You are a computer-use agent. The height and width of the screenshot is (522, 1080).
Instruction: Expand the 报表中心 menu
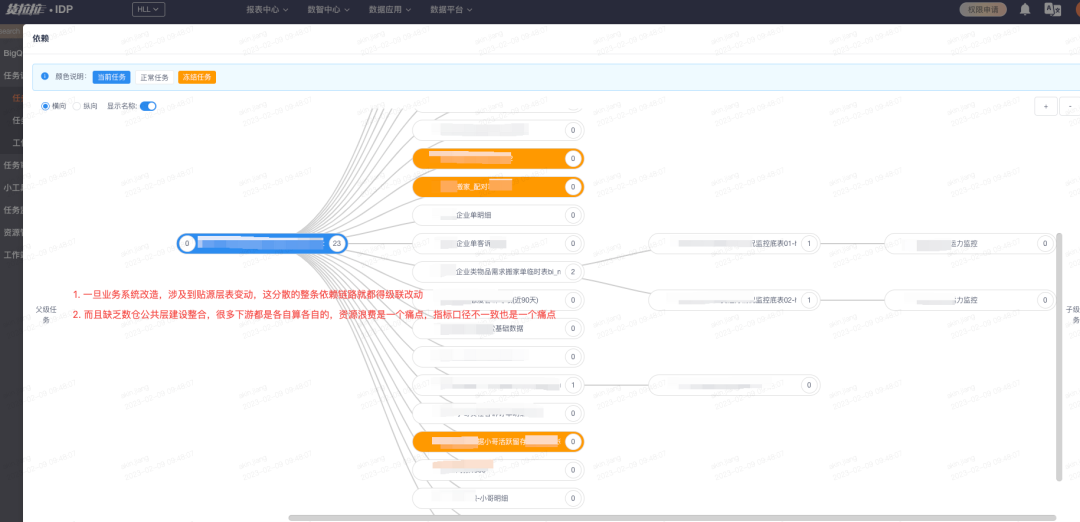tap(267, 9)
